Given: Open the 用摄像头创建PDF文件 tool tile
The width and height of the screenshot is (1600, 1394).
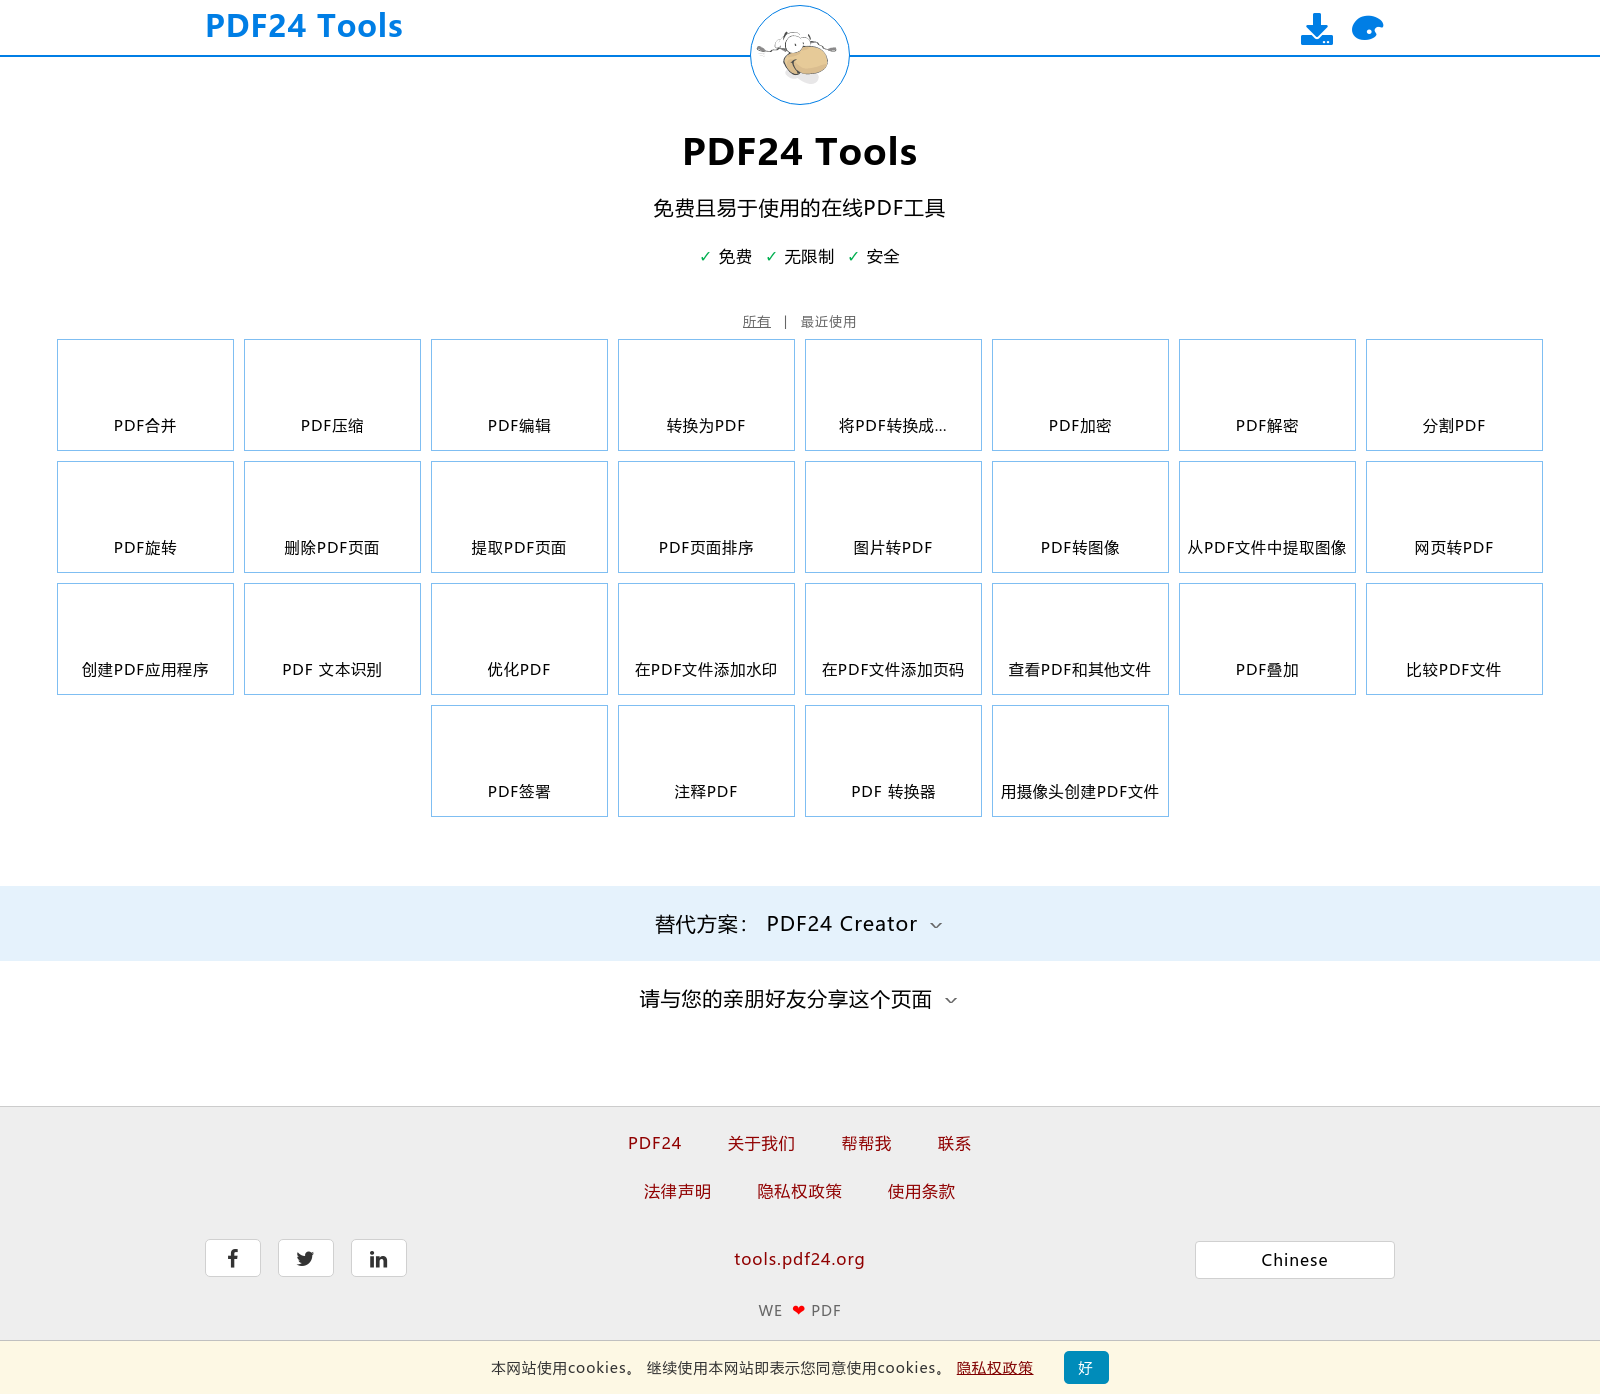Looking at the screenshot, I should point(1080,761).
